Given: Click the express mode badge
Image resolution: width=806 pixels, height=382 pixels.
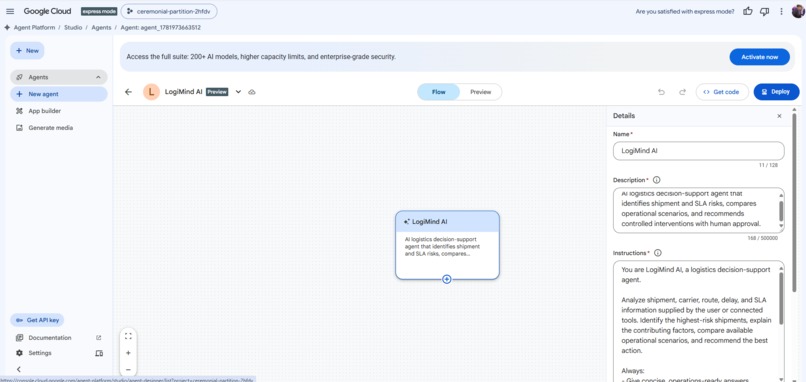Looking at the screenshot, I should click(x=99, y=11).
